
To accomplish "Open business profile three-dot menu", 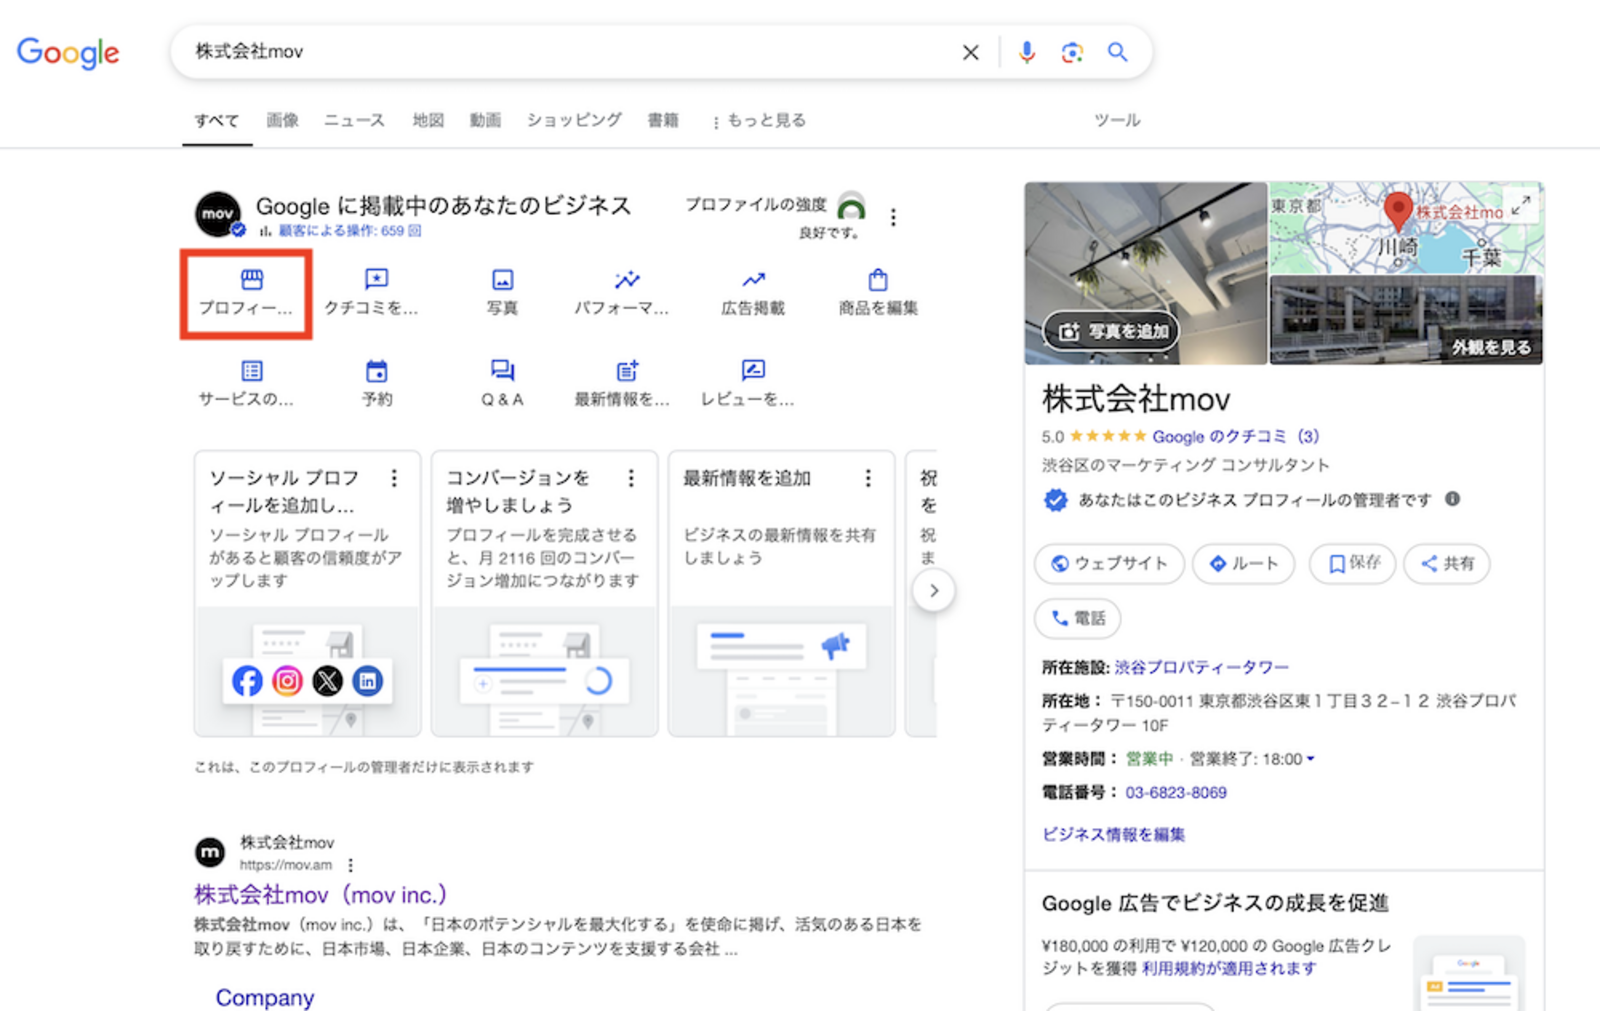I will point(893,217).
